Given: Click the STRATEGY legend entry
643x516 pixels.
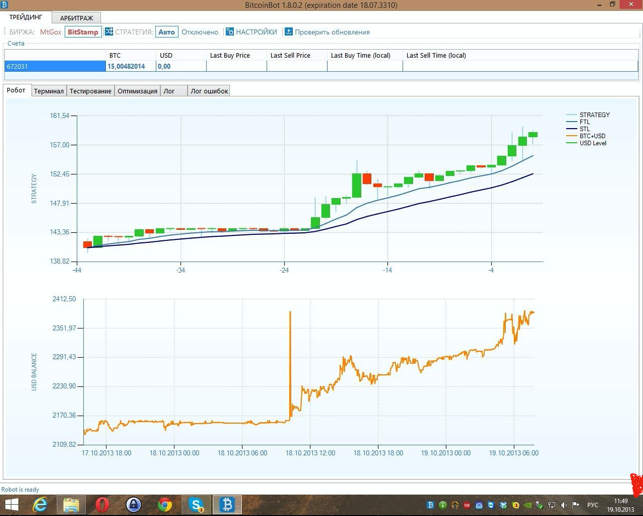Looking at the screenshot, I should point(588,115).
